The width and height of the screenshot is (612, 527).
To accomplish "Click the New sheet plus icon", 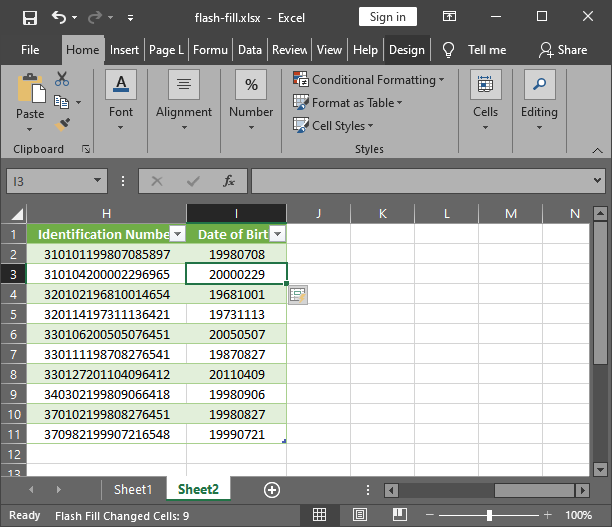I will coord(272,490).
